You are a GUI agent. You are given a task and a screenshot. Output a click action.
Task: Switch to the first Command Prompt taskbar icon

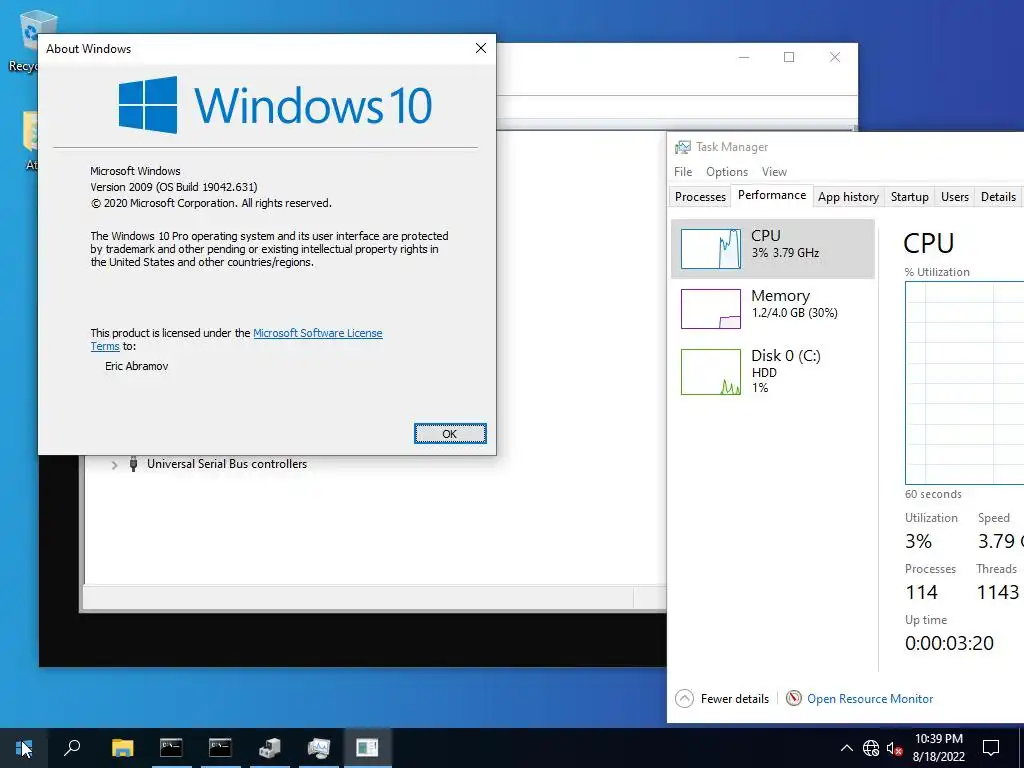(171, 747)
